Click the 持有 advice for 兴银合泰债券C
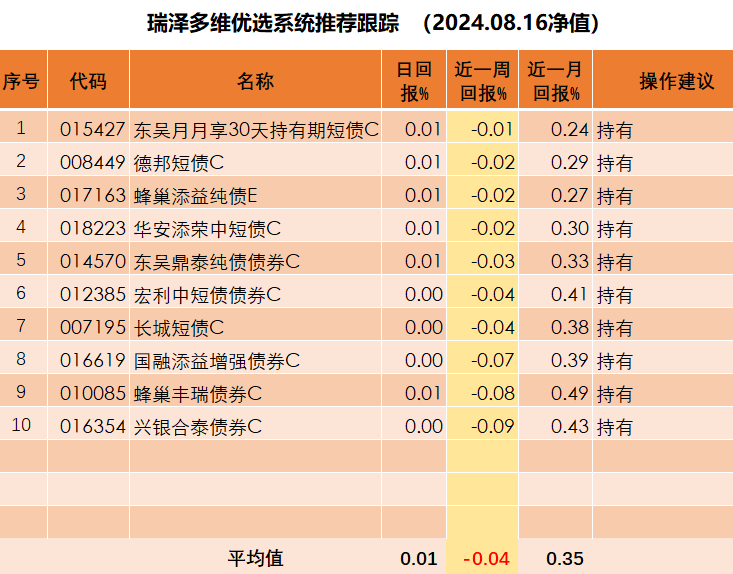 (615, 427)
